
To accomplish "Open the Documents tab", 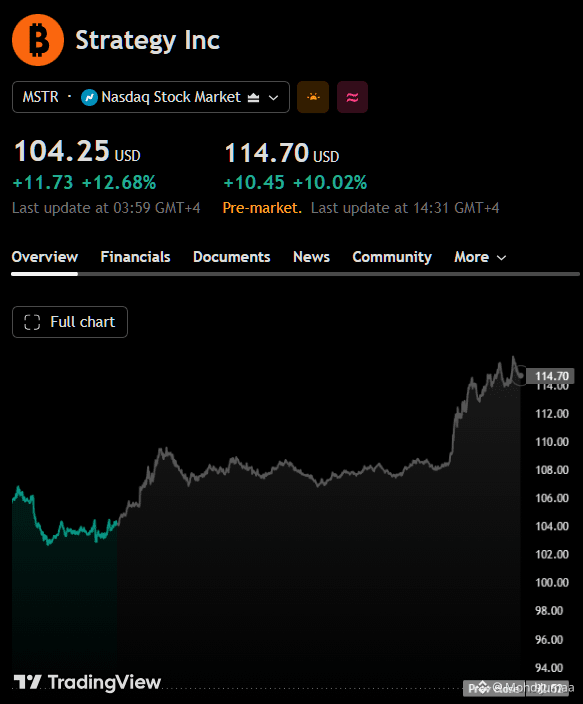I will [232, 257].
